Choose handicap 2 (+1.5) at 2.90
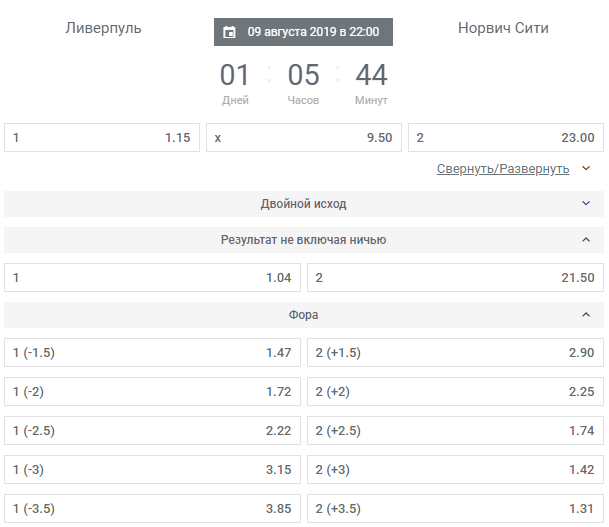Screen dimensions: 609x527 coord(455,353)
